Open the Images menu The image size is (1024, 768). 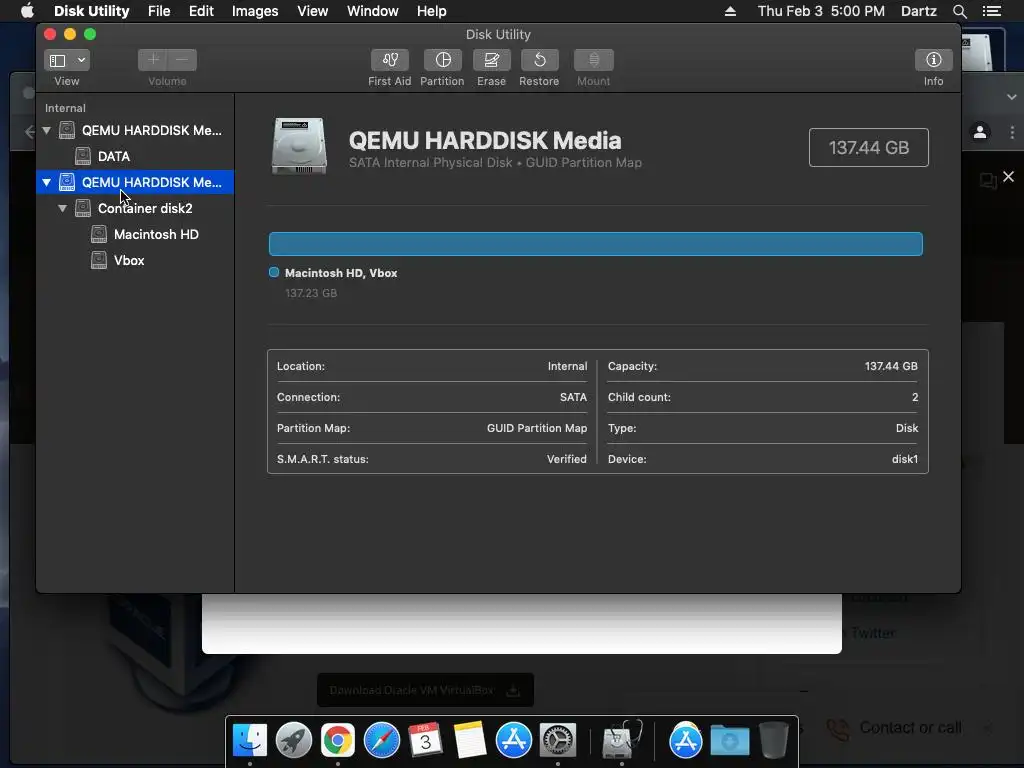click(255, 11)
